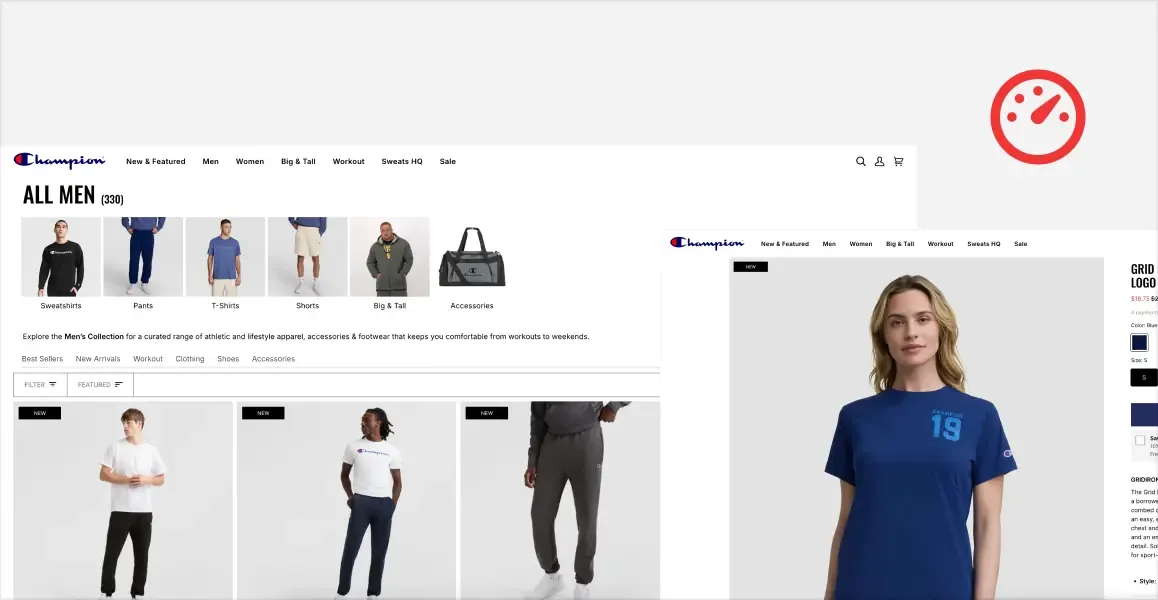Click NEW badge on plain white tee product
1158x600 pixels.
[x=40, y=413]
